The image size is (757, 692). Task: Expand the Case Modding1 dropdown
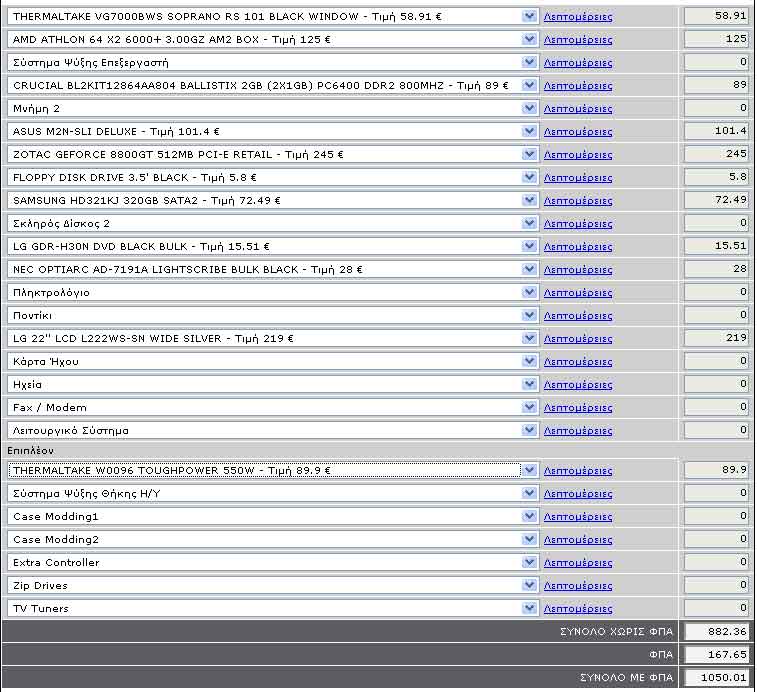(273, 517)
